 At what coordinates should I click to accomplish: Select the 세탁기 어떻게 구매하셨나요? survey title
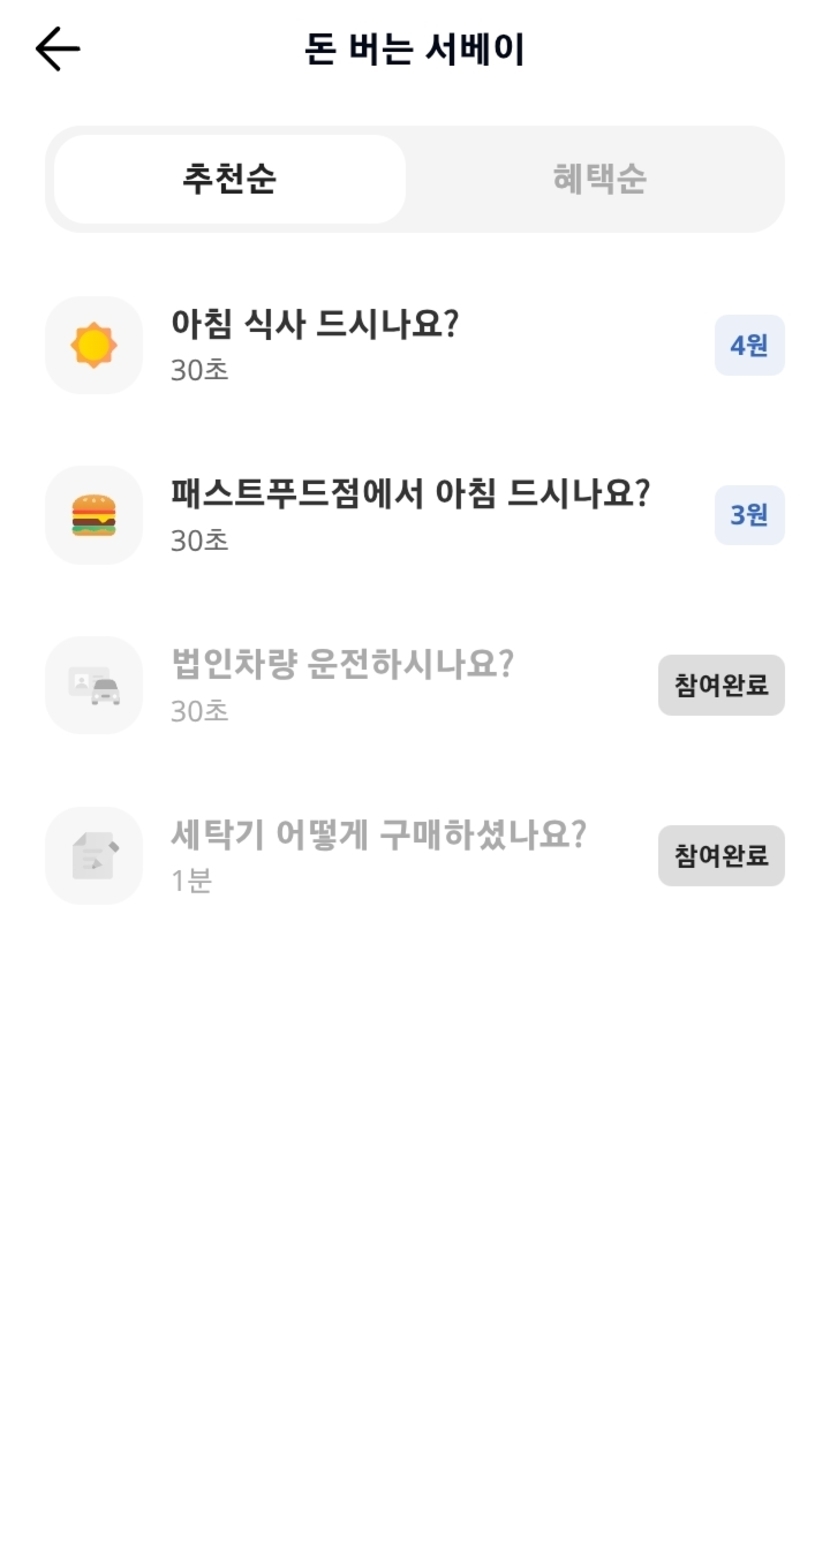click(378, 834)
